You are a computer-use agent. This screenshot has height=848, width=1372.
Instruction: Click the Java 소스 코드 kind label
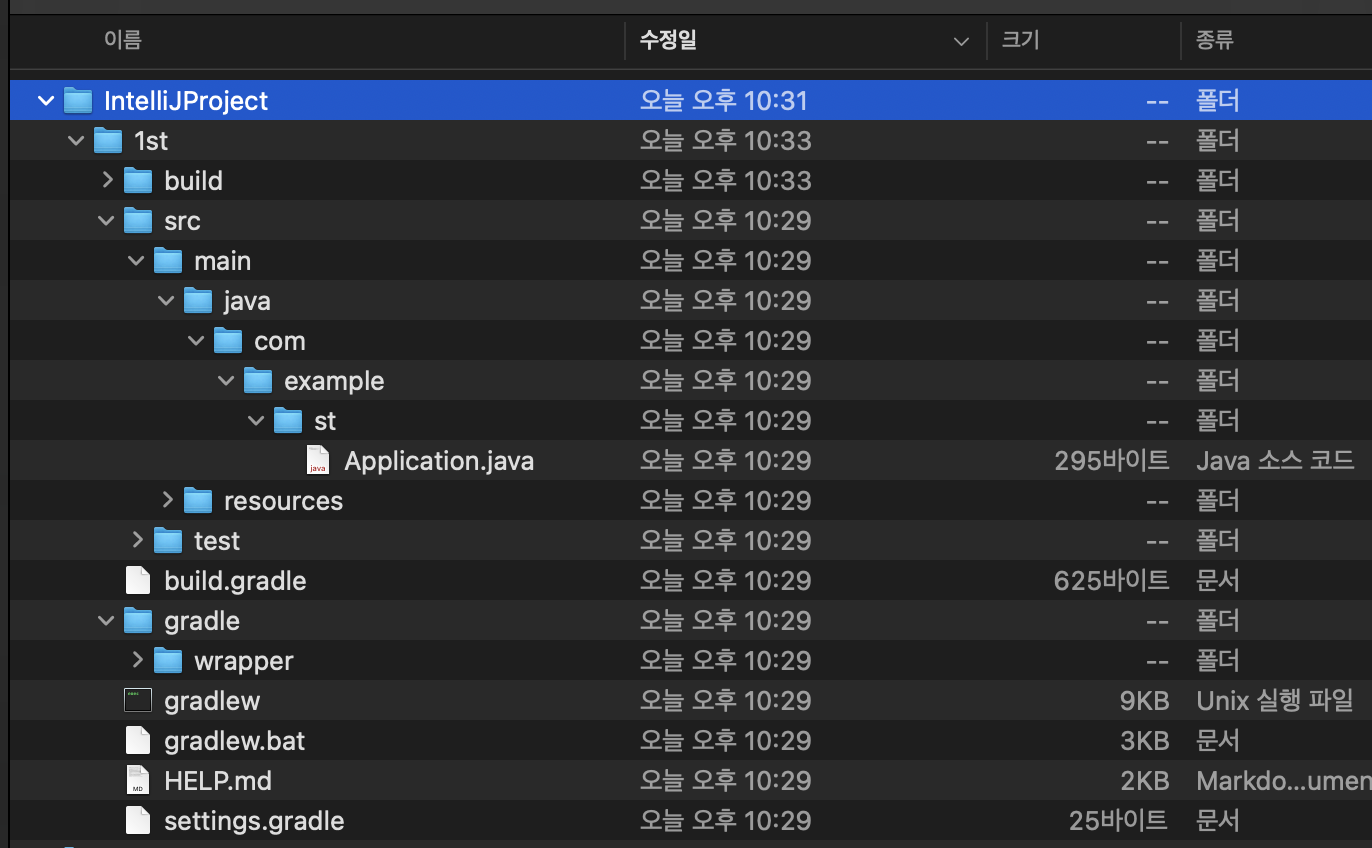pos(1275,461)
